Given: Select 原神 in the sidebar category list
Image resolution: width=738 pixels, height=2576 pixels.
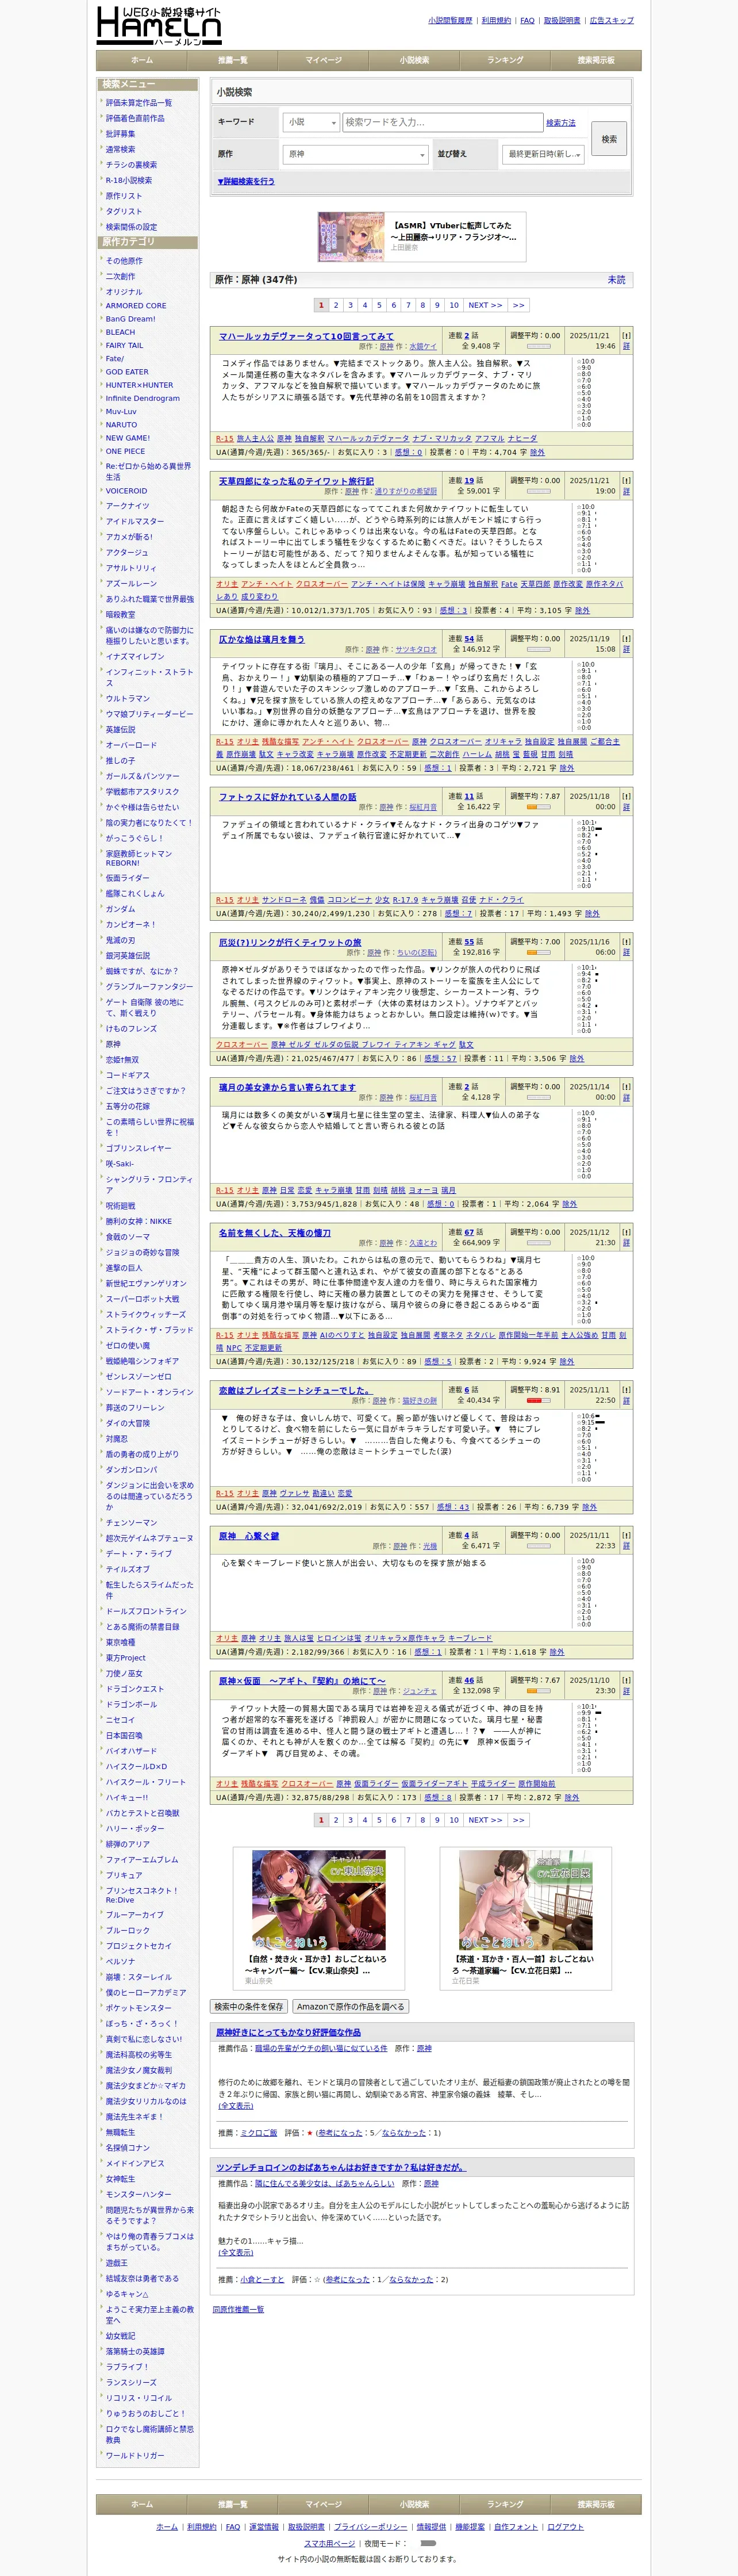Looking at the screenshot, I should (x=113, y=1044).
